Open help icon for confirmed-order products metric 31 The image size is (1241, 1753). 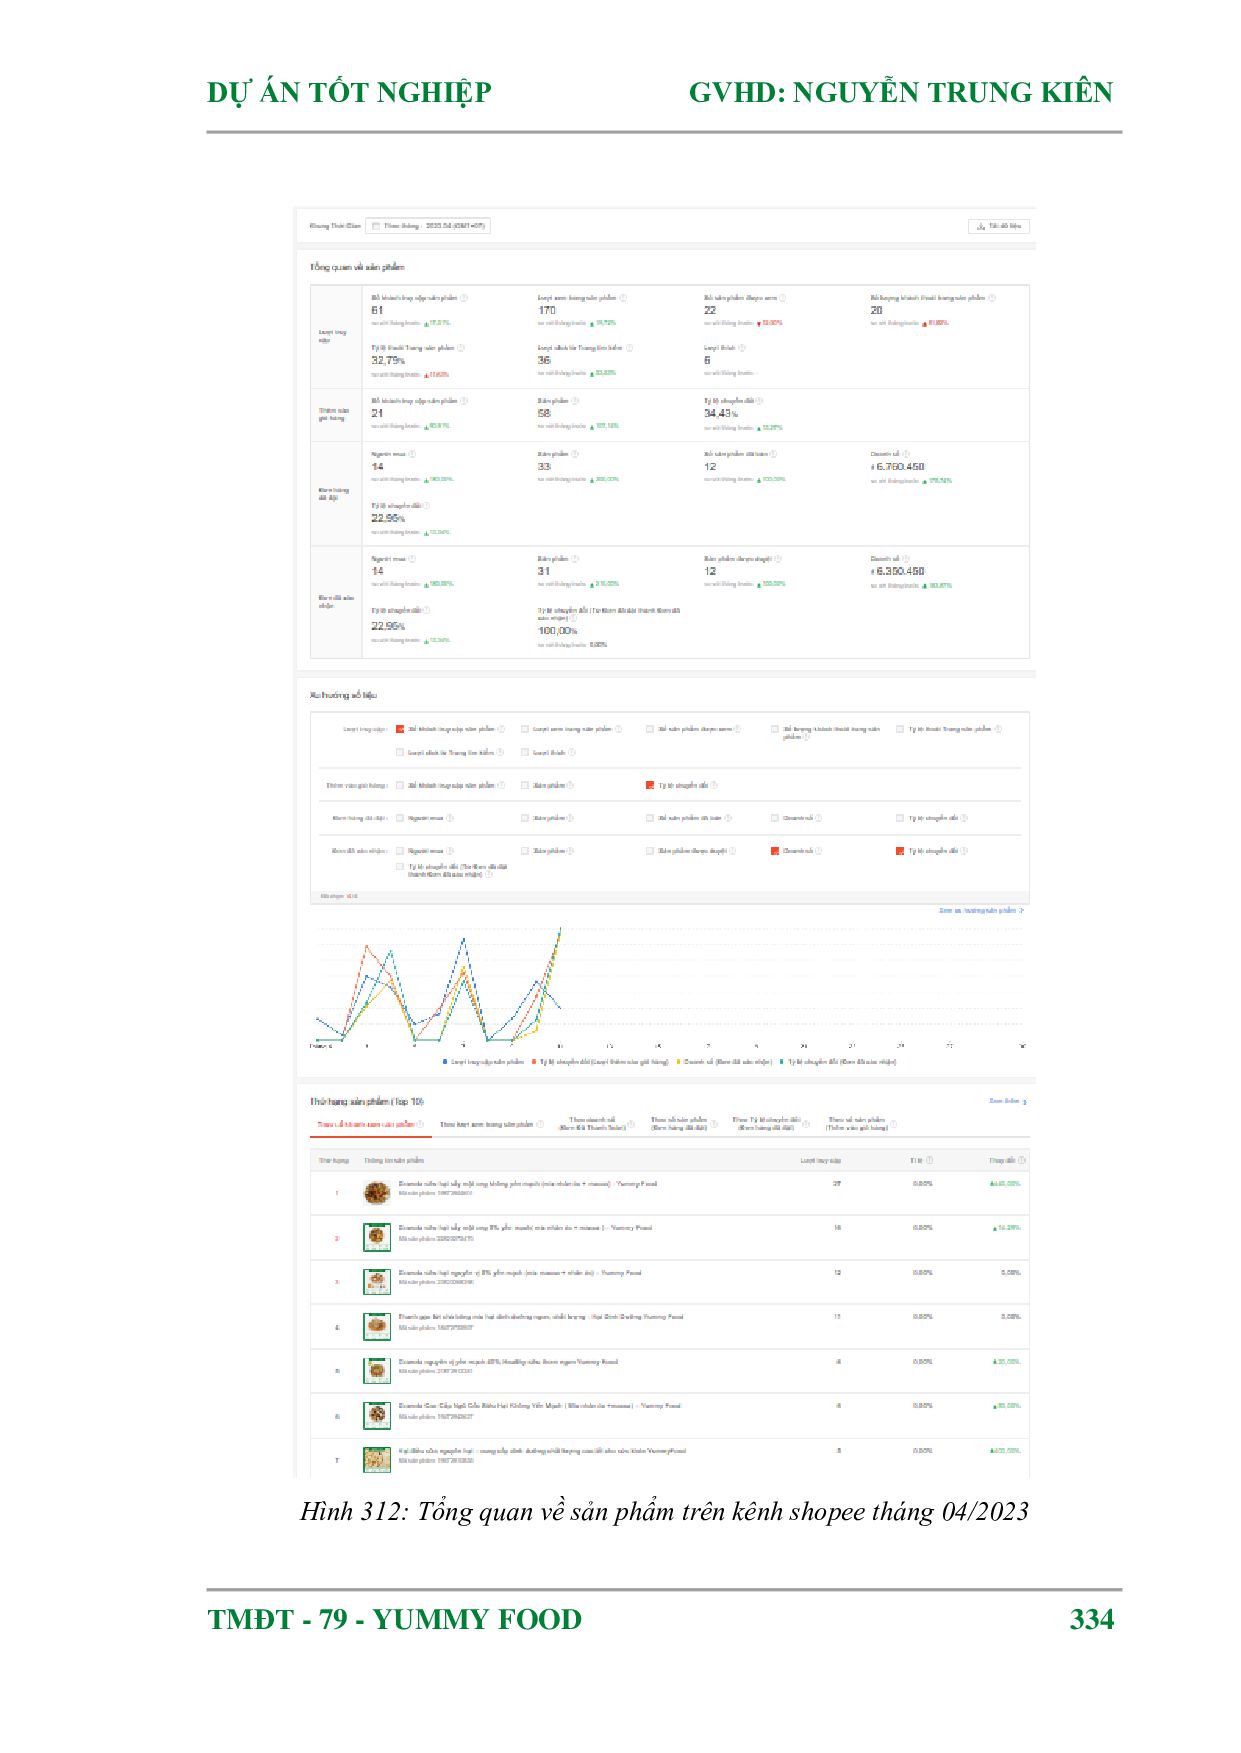click(575, 559)
